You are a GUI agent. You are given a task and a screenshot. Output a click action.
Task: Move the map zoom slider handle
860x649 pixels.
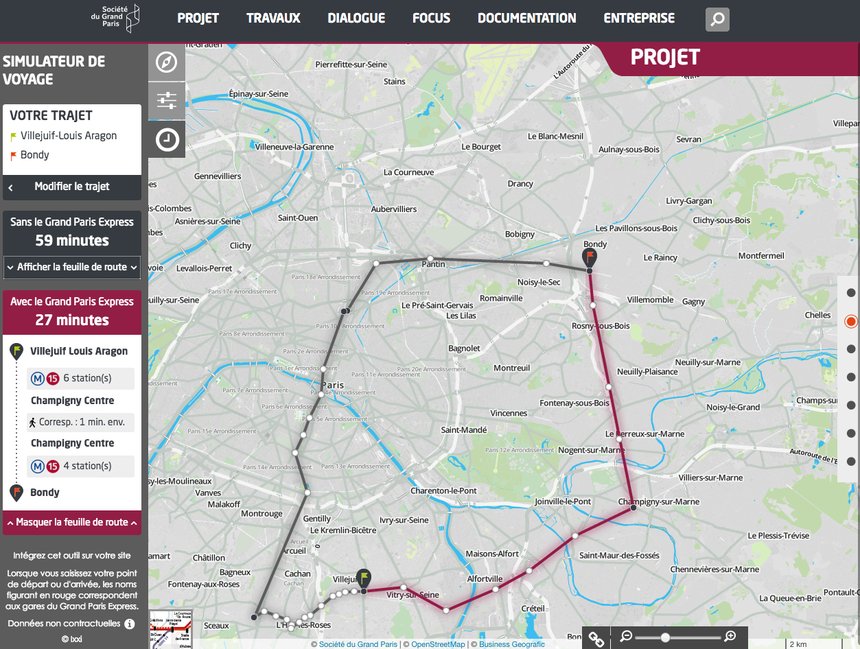pyautogui.click(x=665, y=637)
